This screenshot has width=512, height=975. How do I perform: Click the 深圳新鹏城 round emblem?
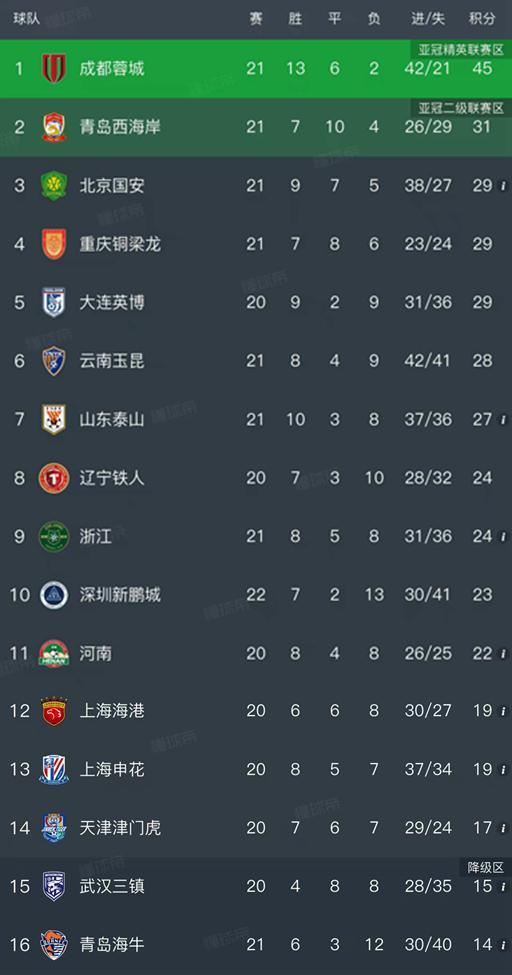[x=54, y=594]
